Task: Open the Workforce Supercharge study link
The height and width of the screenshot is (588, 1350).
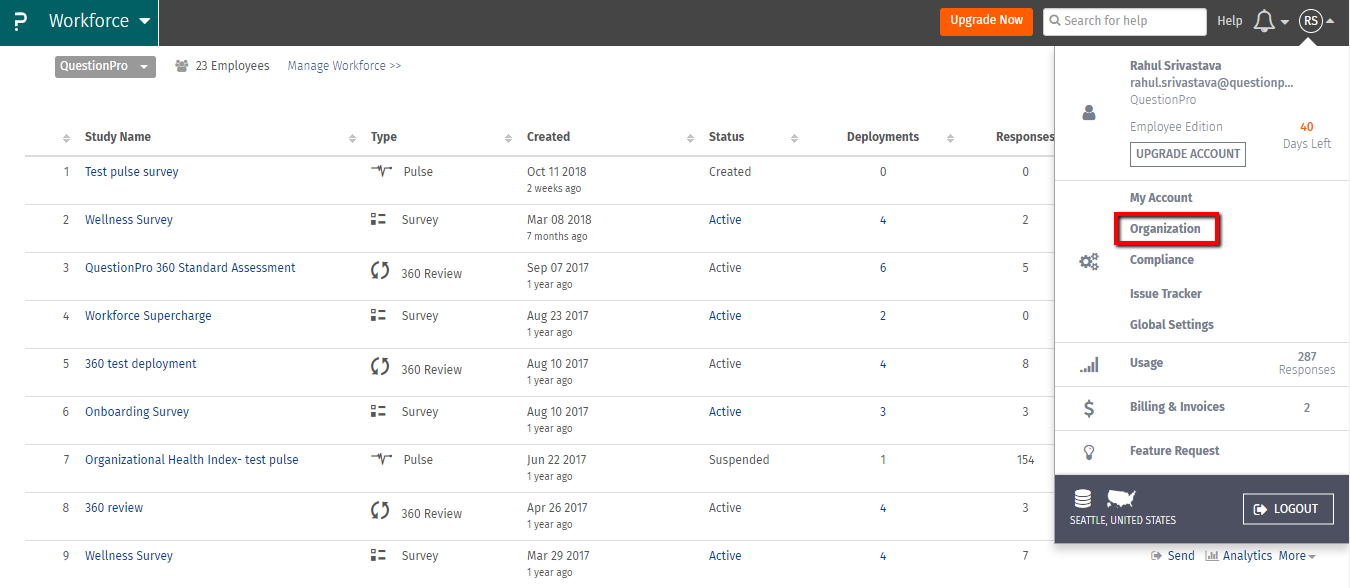Action: click(148, 316)
